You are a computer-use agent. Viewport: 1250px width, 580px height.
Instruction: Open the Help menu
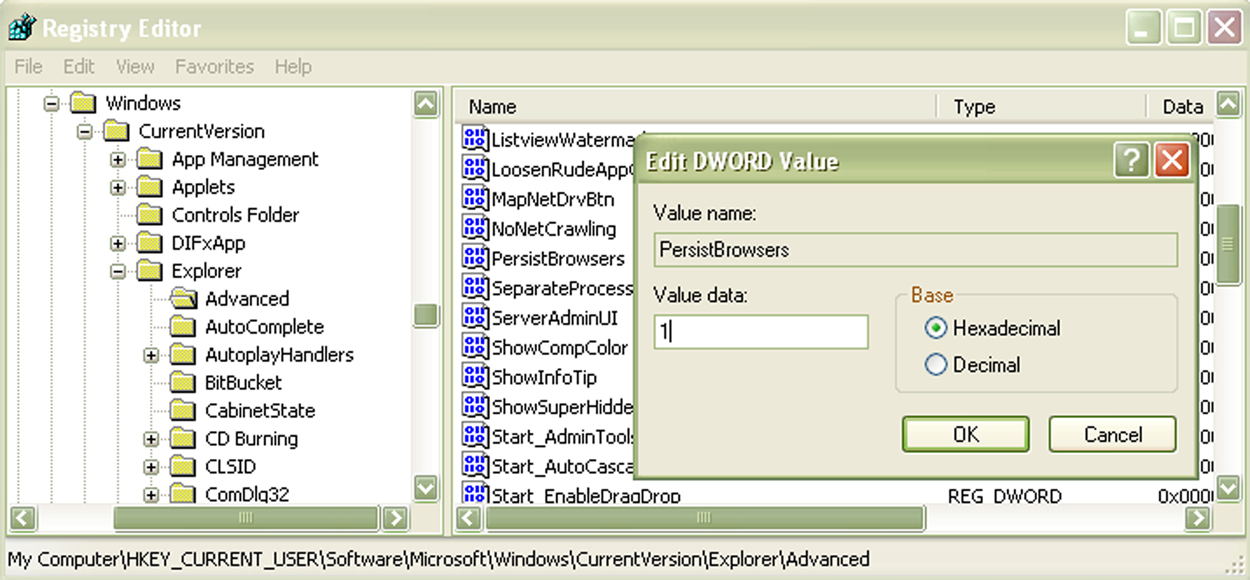pyautogui.click(x=293, y=67)
